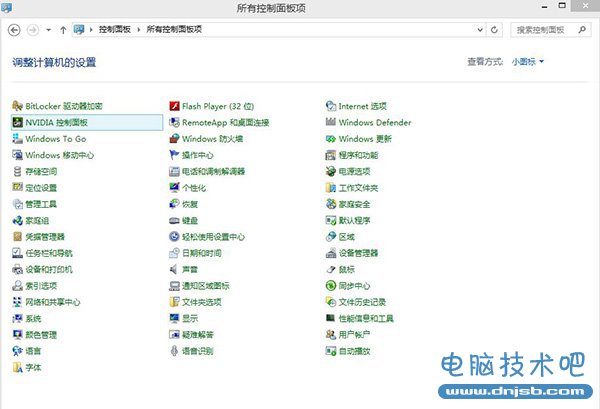This screenshot has height=409, width=600.
Task: Open the 文件夹选项 link
Action: click(202, 302)
